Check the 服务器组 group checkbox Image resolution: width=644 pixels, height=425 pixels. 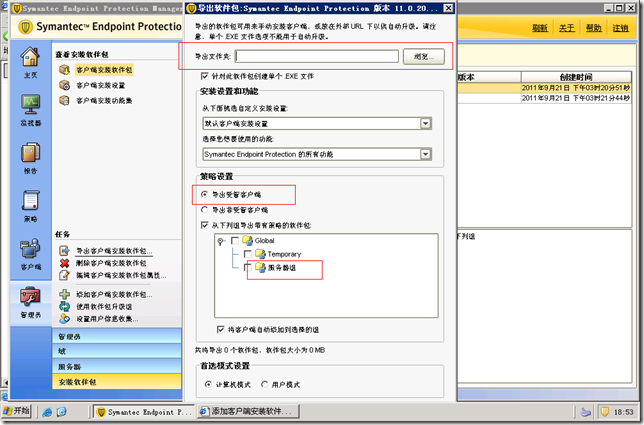pyautogui.click(x=248, y=268)
